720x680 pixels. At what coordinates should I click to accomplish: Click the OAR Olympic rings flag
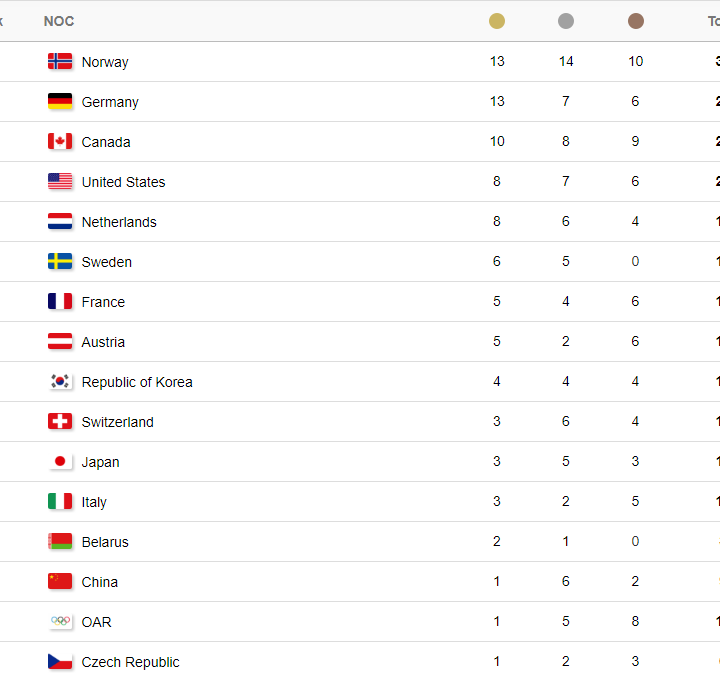click(x=60, y=621)
